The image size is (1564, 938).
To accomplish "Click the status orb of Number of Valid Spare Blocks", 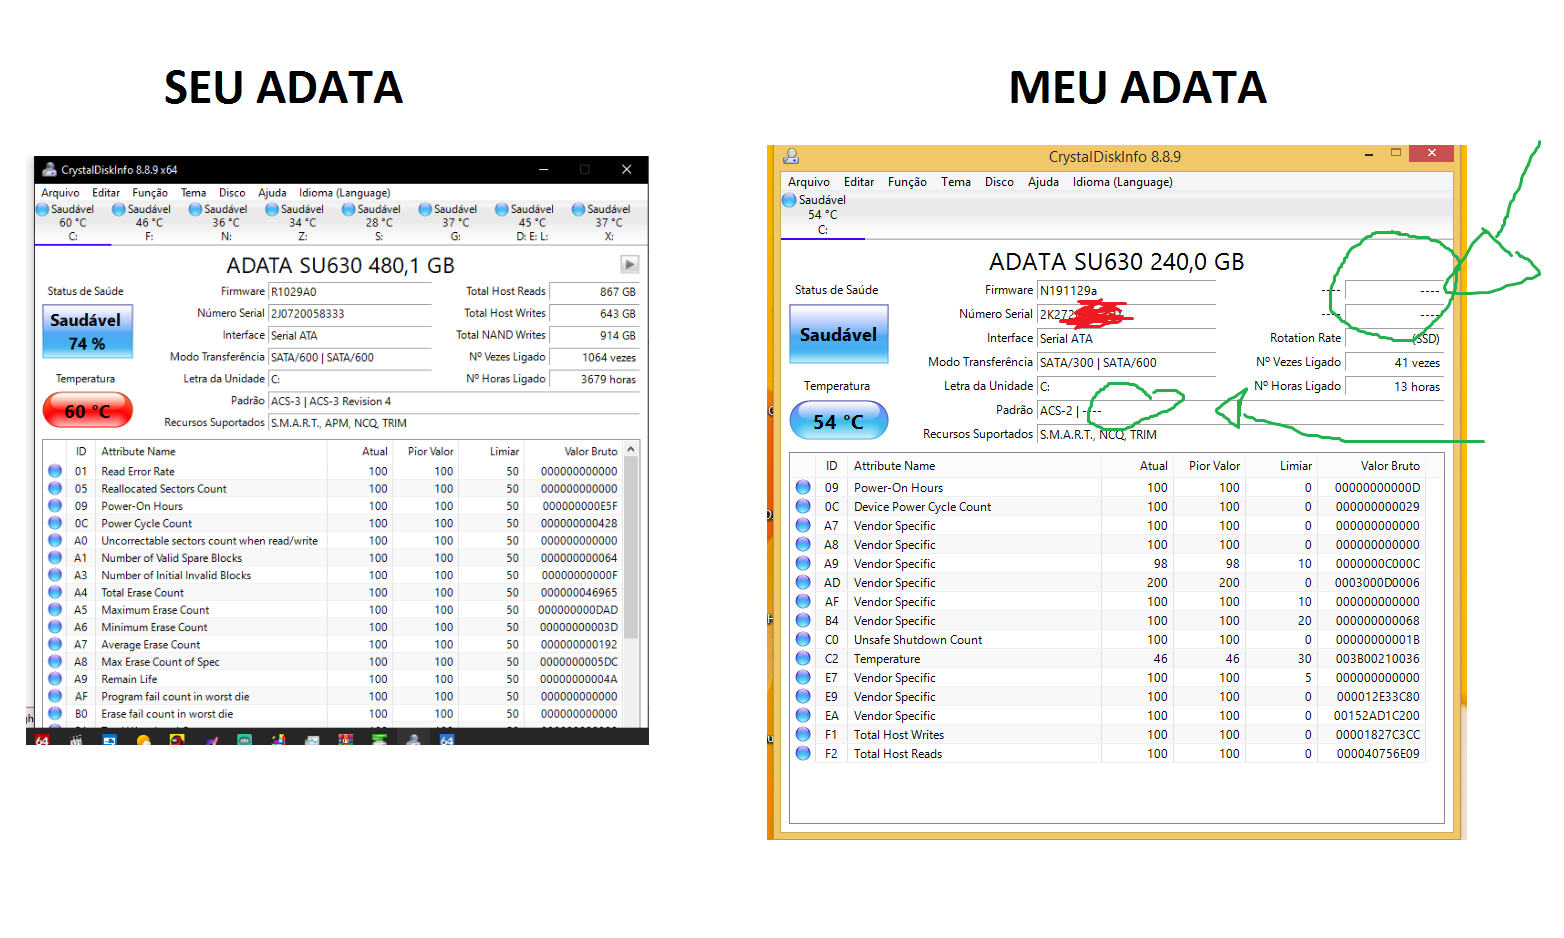I will click(x=55, y=558).
